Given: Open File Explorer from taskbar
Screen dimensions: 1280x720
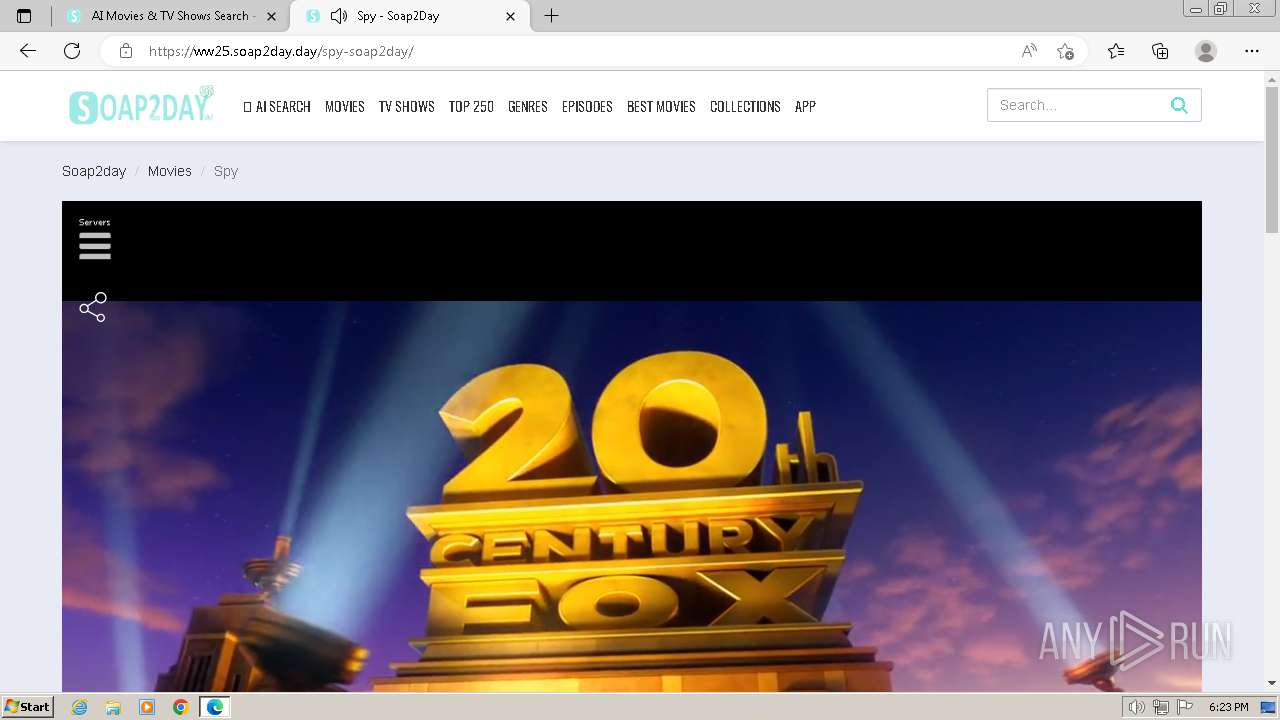Looking at the screenshot, I should click(113, 707).
